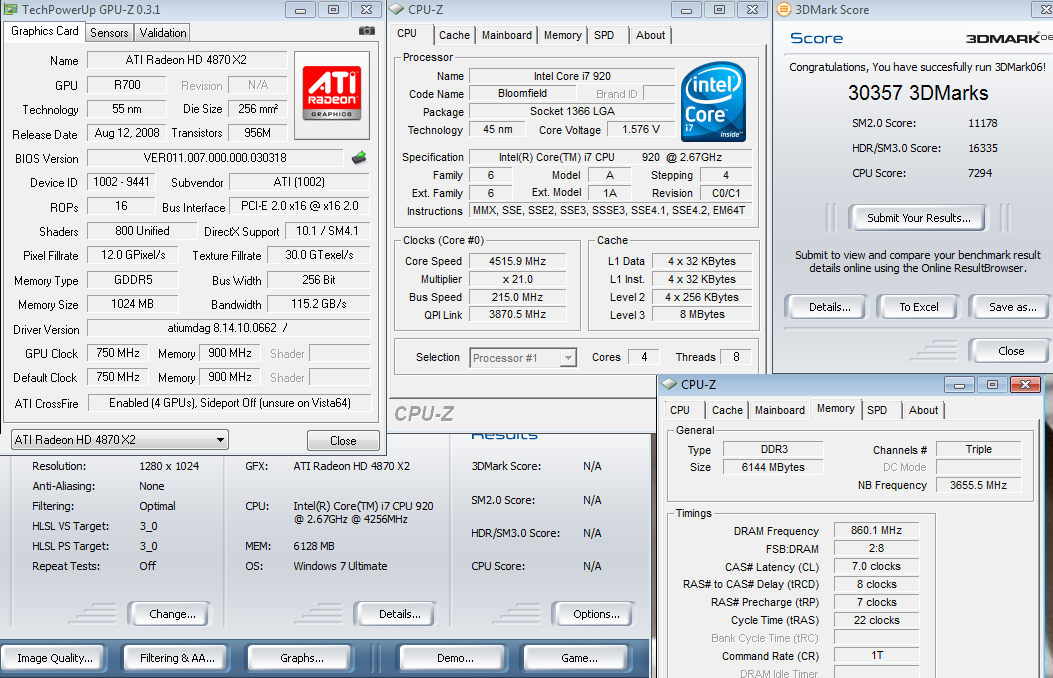Click the CAS# Latency 7.0 clocks field
1053x678 pixels.
click(x=876, y=566)
